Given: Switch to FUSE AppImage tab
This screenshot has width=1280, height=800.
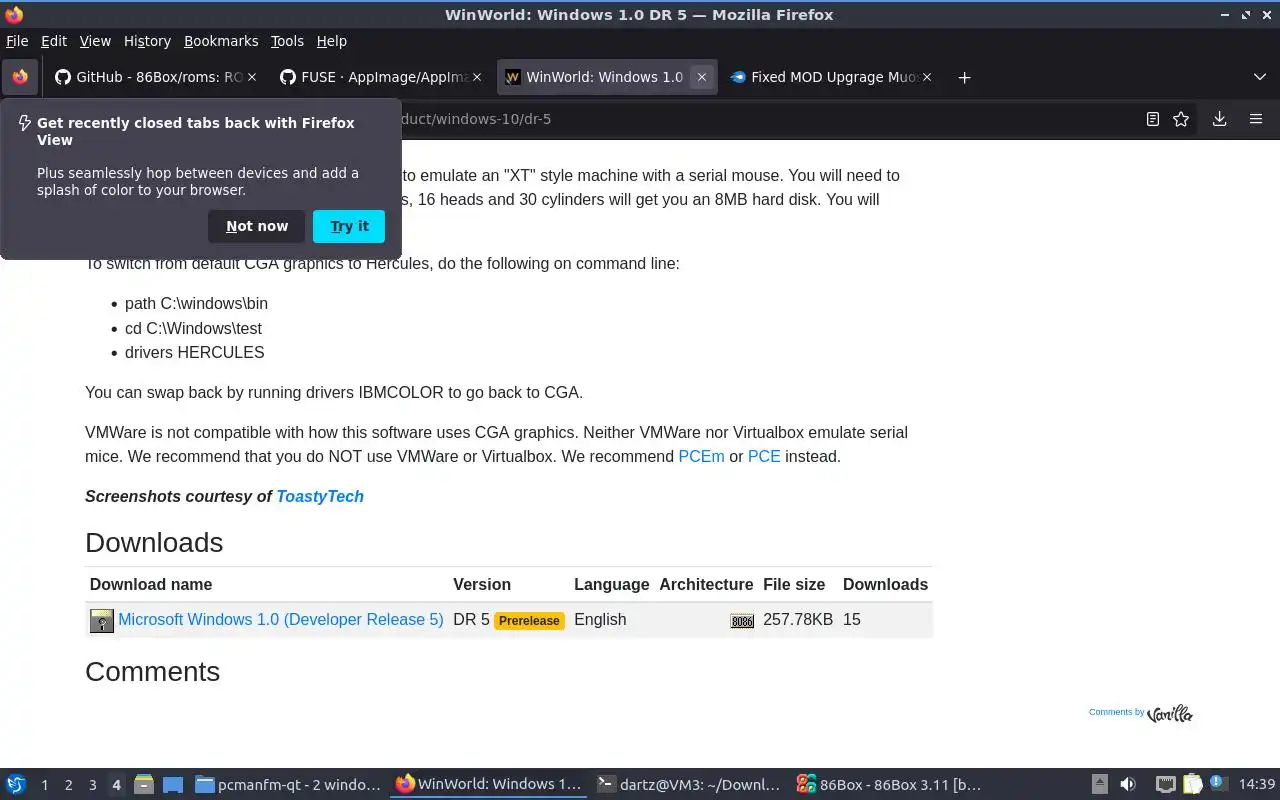Looking at the screenshot, I should pyautogui.click(x=380, y=77).
